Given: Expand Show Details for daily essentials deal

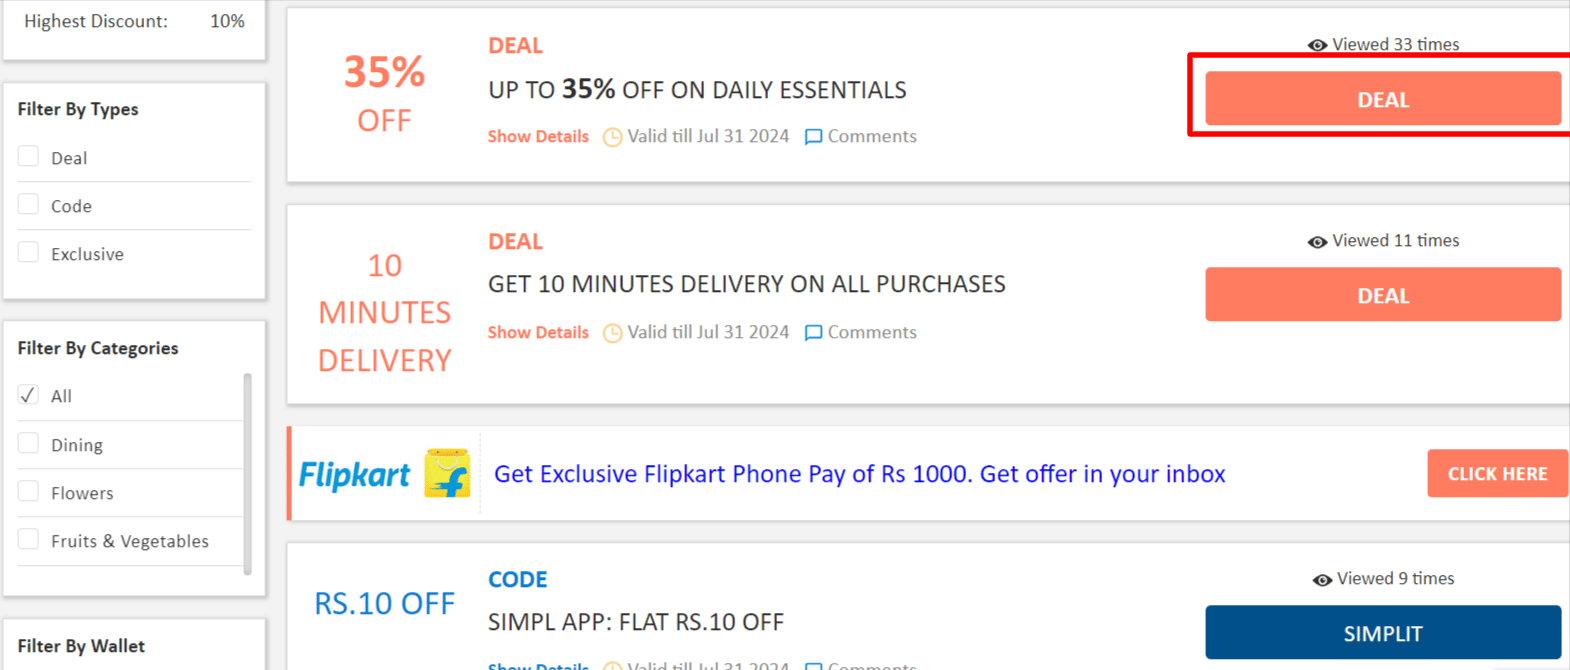Looking at the screenshot, I should [x=538, y=137].
